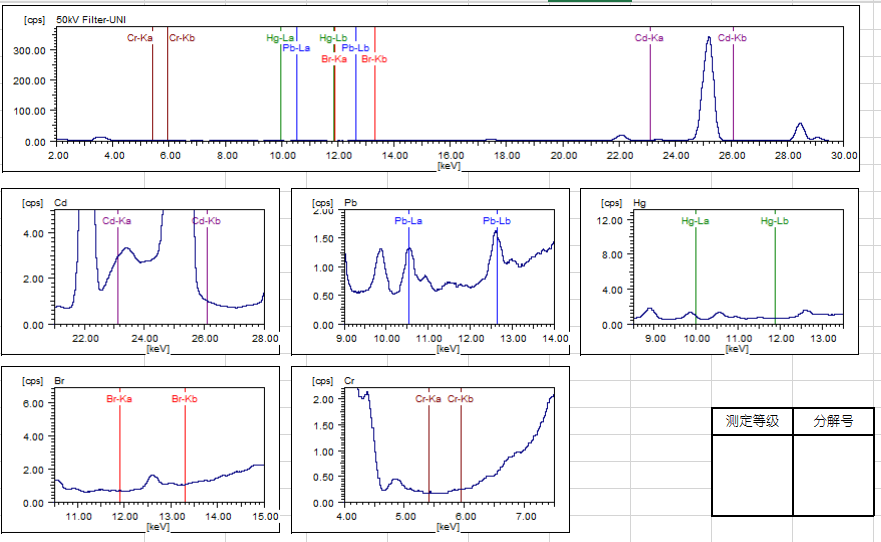The width and height of the screenshot is (881, 542).
Task: Select the 测定等级 header cell
Action: pos(752,422)
